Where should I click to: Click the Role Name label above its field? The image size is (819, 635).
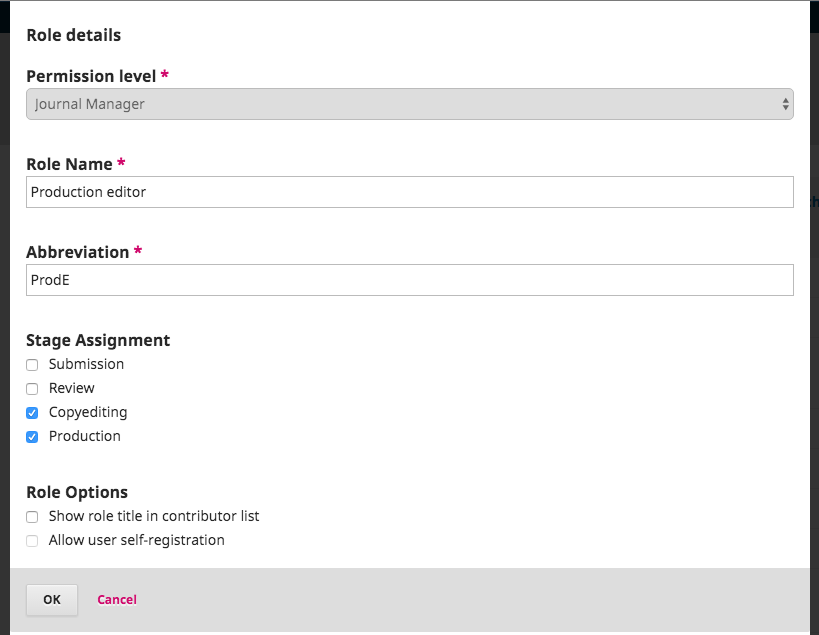69,164
